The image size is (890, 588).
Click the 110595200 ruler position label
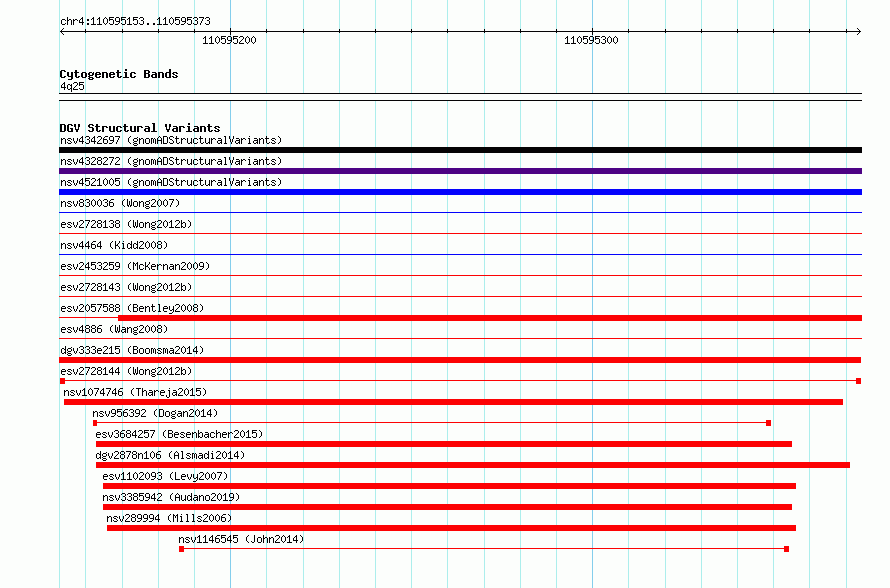(229, 40)
